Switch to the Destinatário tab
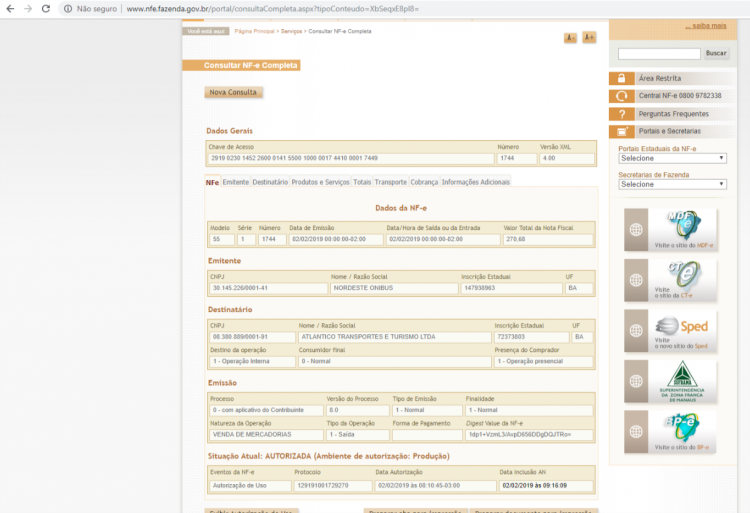The height and width of the screenshot is (513, 750). tap(270, 182)
